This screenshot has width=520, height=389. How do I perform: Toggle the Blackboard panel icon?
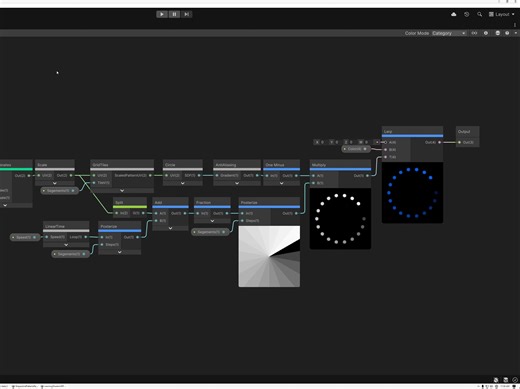[474, 33]
